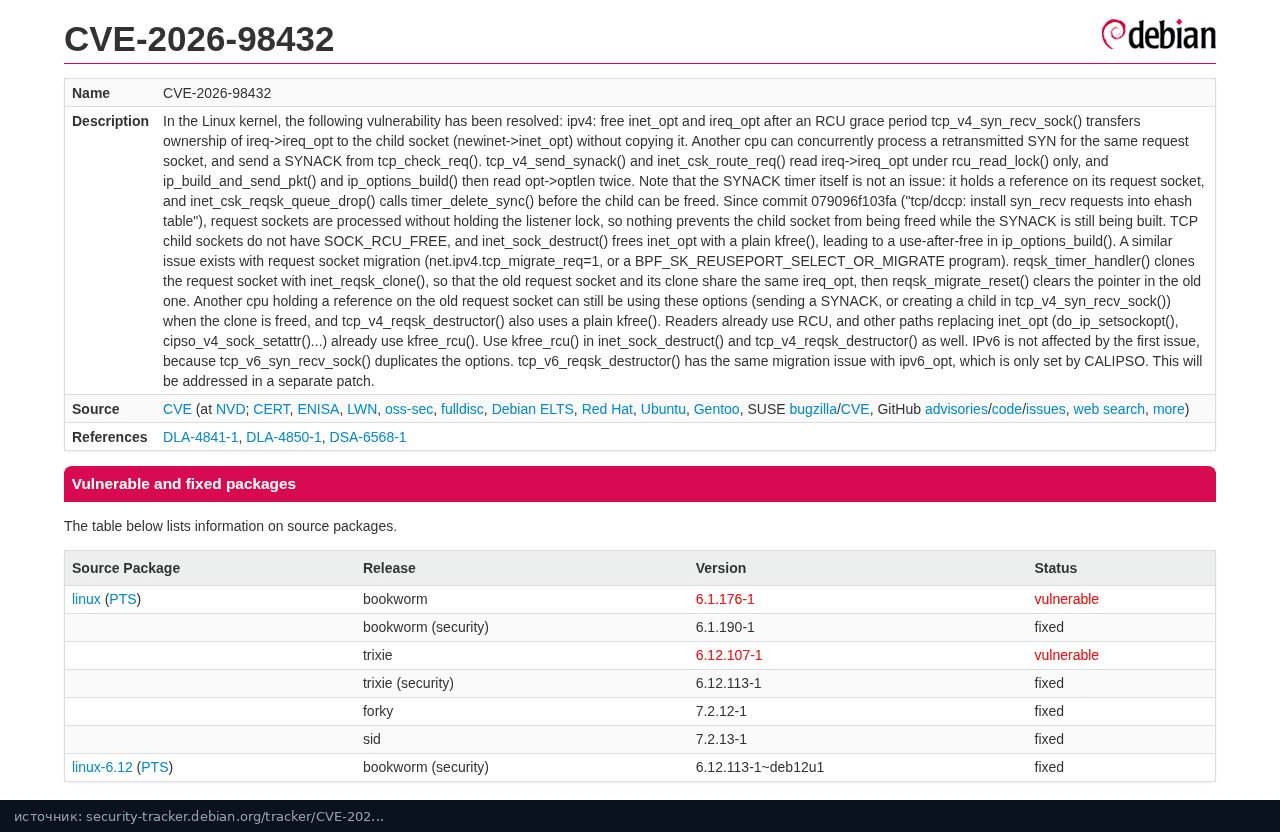Open the linux-6.12 source package link
The width and height of the screenshot is (1280, 832).
(102, 767)
